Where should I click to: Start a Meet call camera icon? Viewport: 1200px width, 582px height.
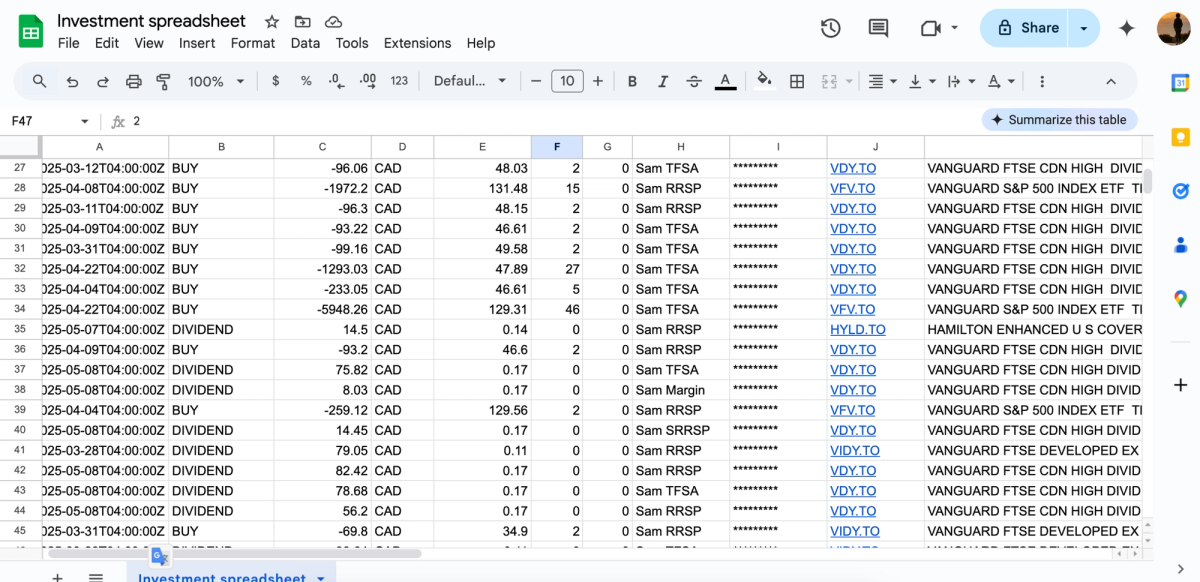click(x=931, y=28)
